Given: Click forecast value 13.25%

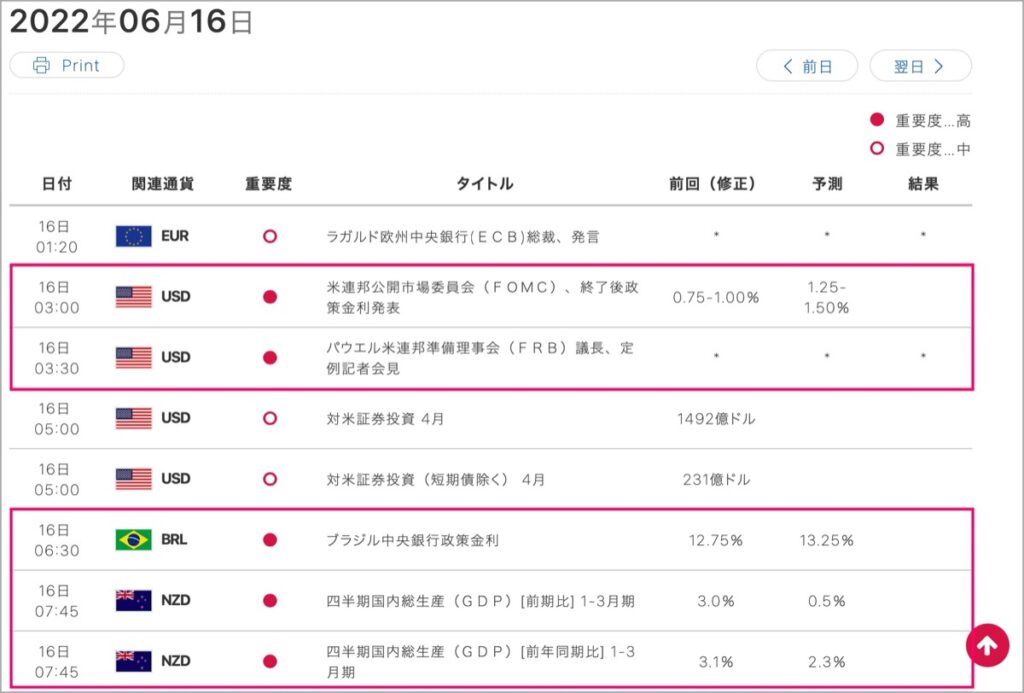Looking at the screenshot, I should pyautogui.click(x=826, y=540).
